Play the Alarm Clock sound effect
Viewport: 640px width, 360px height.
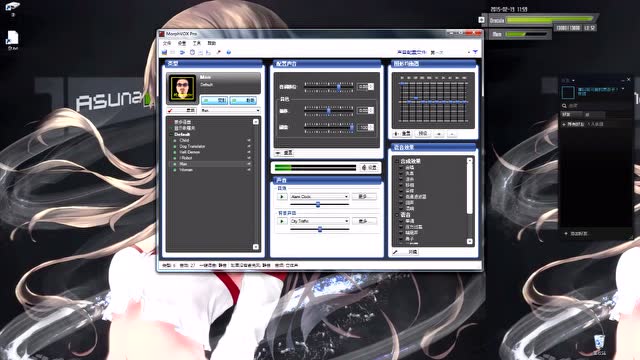[282, 197]
